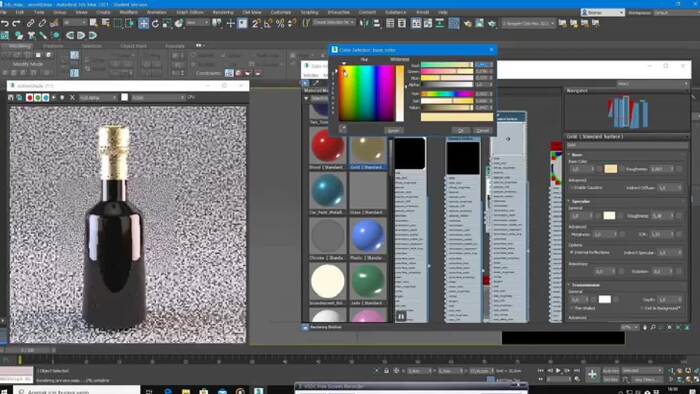Viewport: 700px width, 394px height.
Task: Open the Rendering menu
Action: [223, 12]
